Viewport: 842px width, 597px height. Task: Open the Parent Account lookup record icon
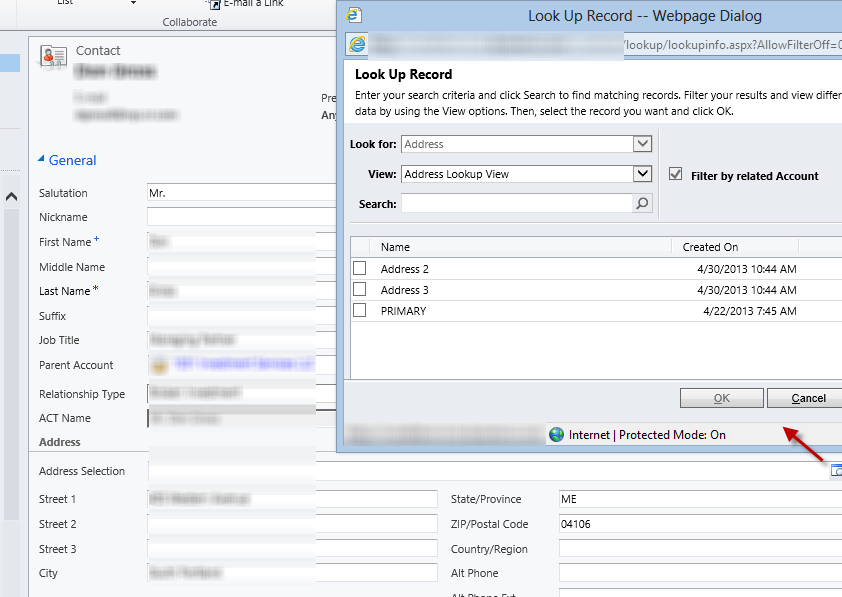tap(159, 365)
